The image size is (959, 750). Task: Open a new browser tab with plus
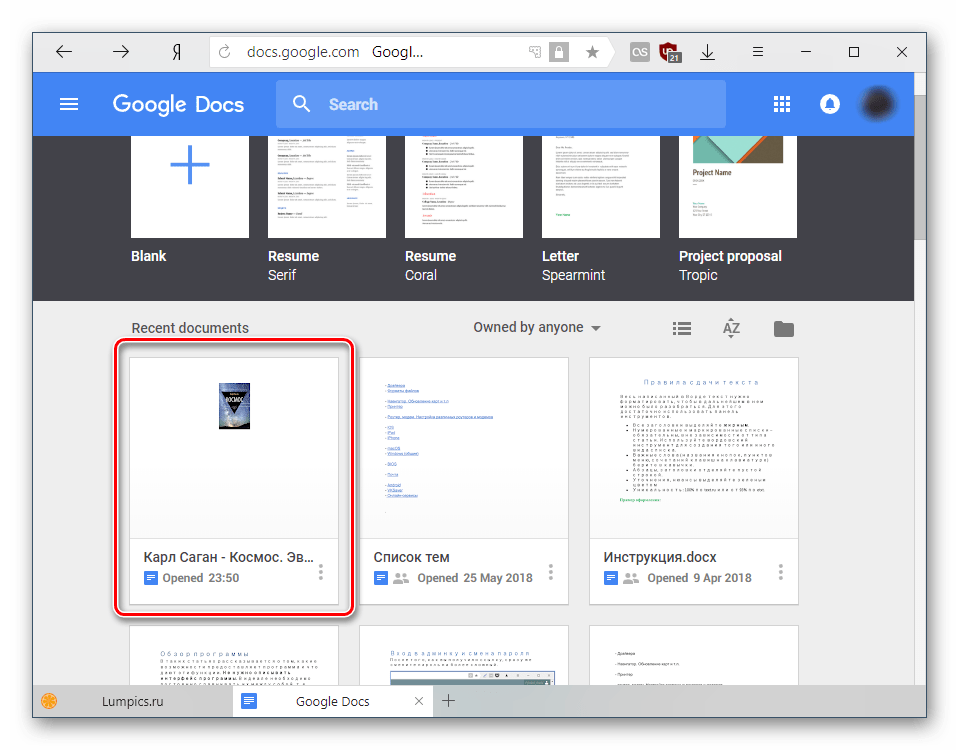click(x=449, y=702)
